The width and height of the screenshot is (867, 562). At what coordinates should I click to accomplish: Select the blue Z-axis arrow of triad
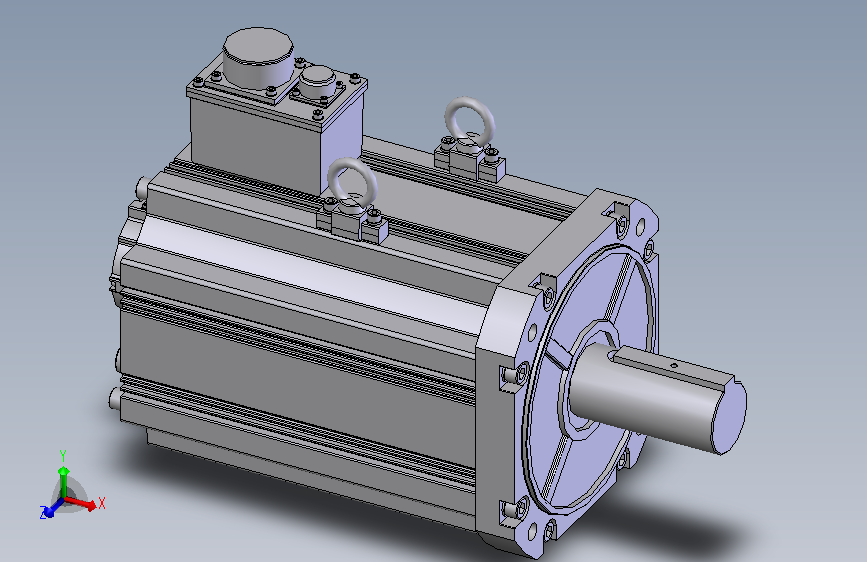53,507
